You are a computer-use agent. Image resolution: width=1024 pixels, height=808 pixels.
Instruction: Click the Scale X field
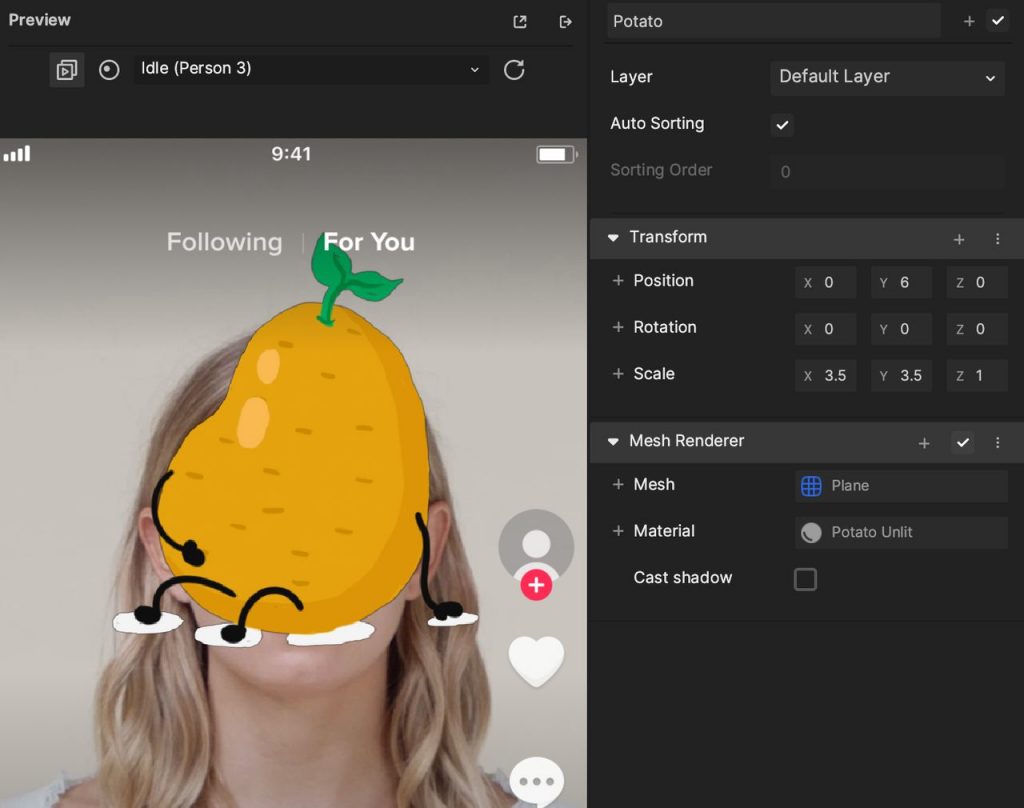point(825,376)
